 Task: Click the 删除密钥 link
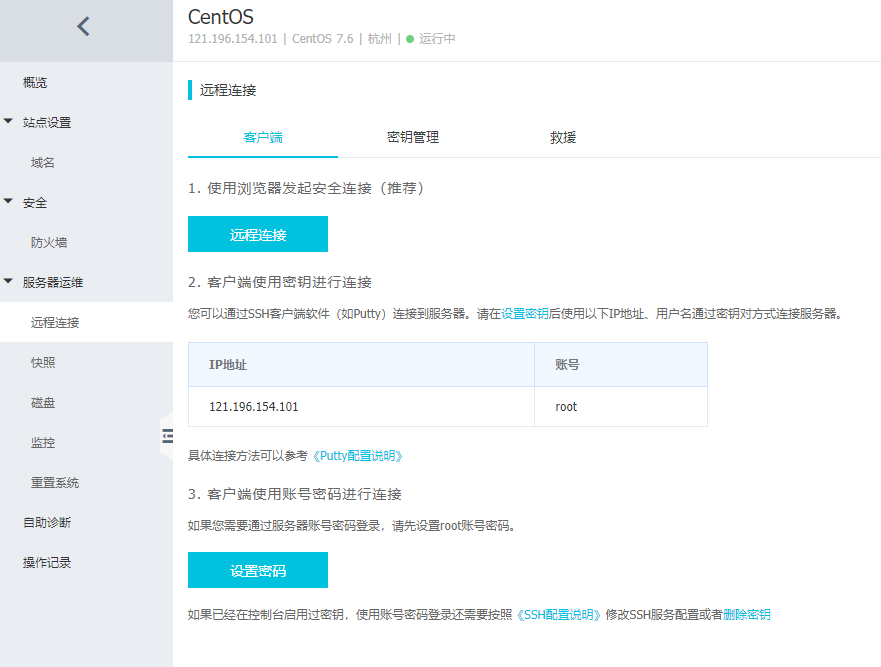coord(748,614)
